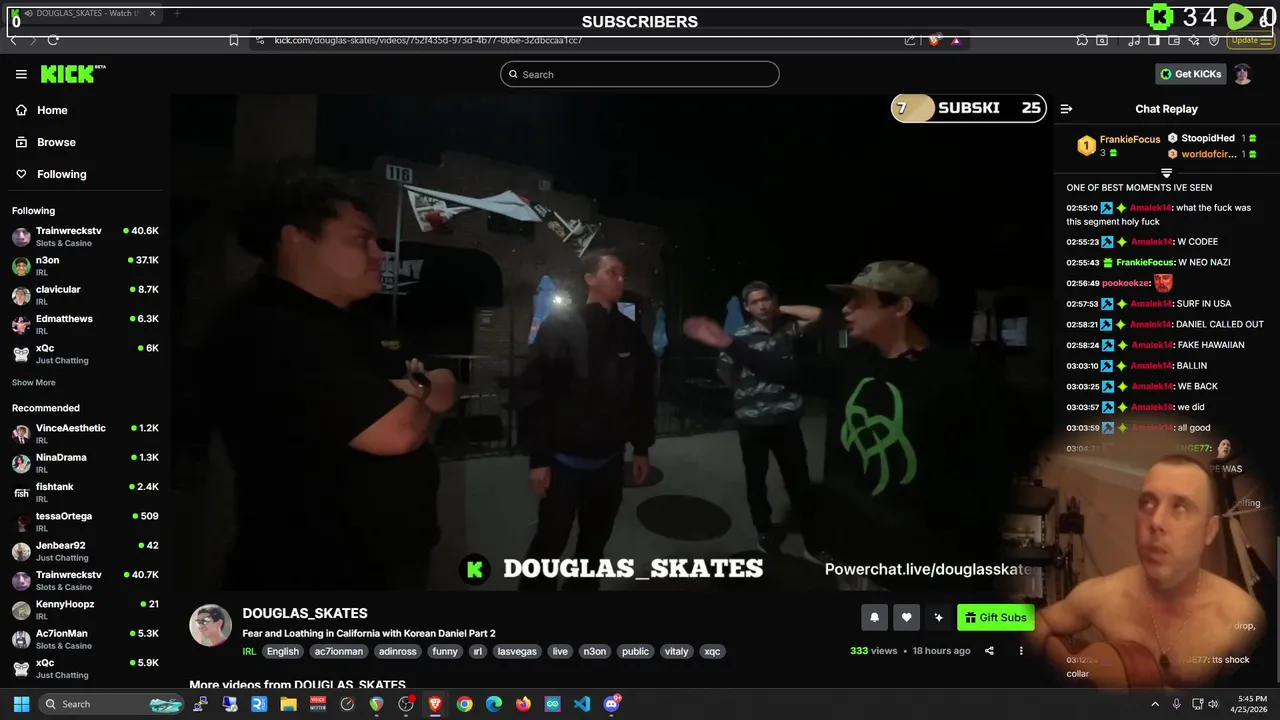Viewport: 1280px width, 720px height.
Task: Select the English language tag
Action: pos(282,651)
